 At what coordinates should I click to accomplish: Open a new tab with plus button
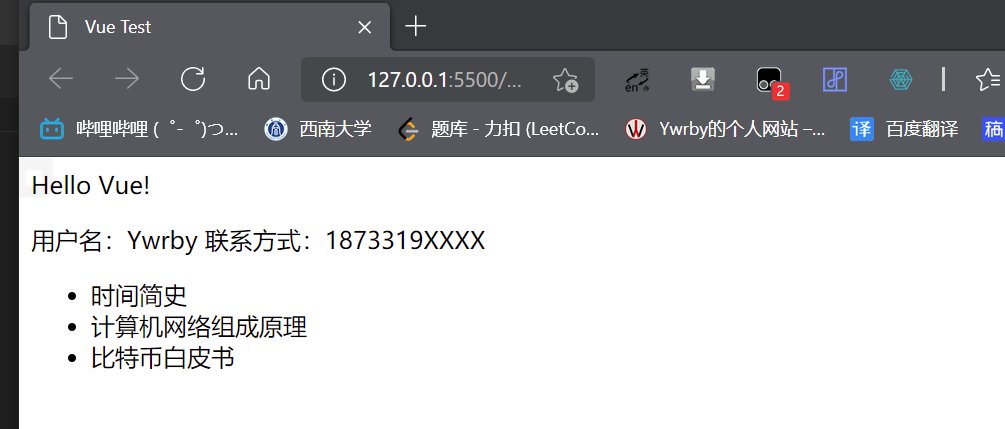[x=416, y=26]
